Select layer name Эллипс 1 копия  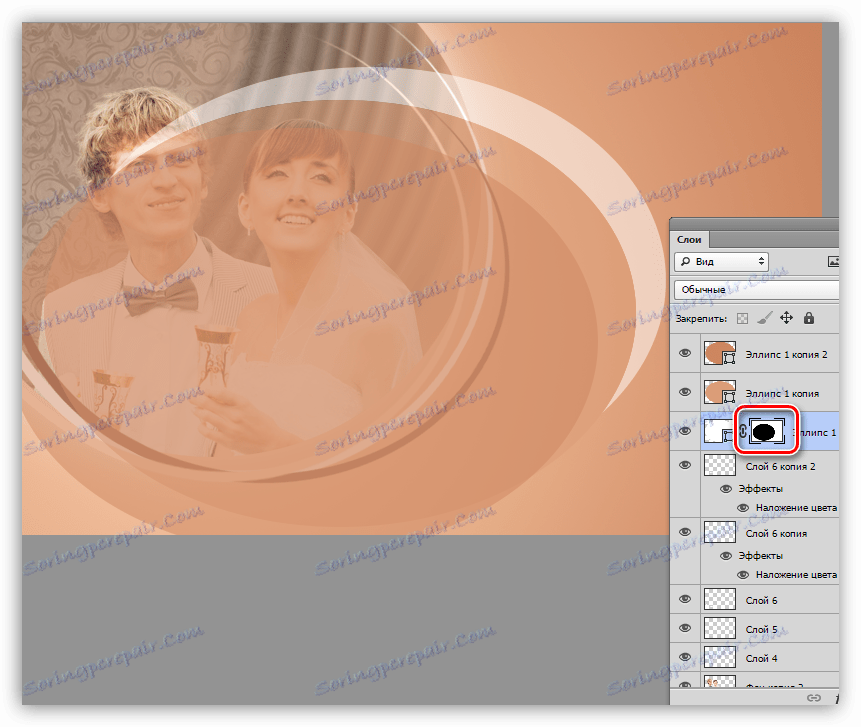click(782, 394)
